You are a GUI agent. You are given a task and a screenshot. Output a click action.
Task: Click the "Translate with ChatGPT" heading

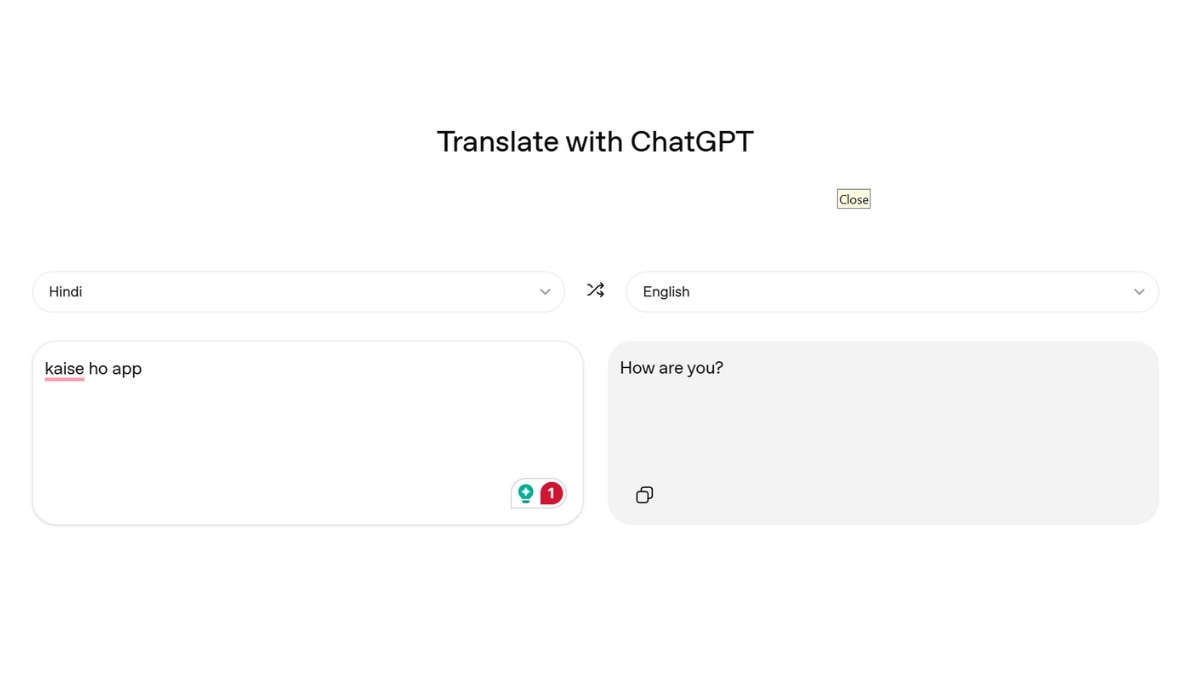tap(595, 141)
